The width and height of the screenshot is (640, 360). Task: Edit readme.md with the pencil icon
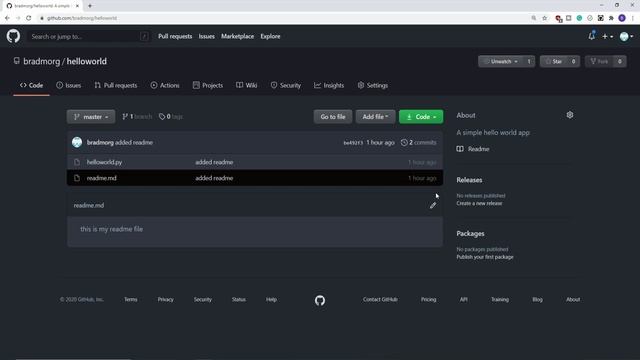tap(433, 205)
